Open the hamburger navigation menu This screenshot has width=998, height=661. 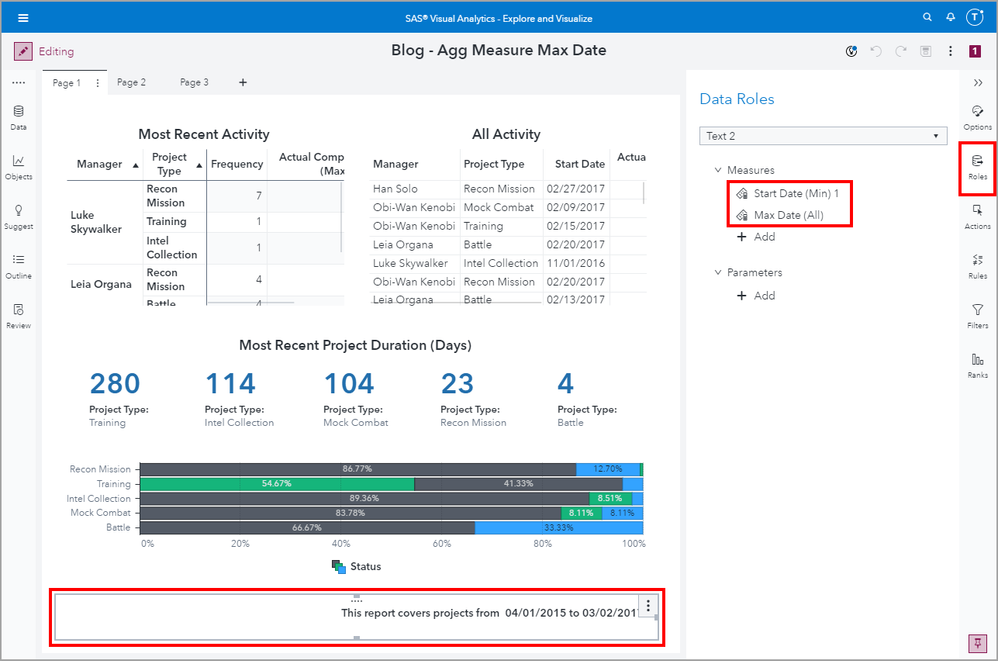[x=23, y=17]
